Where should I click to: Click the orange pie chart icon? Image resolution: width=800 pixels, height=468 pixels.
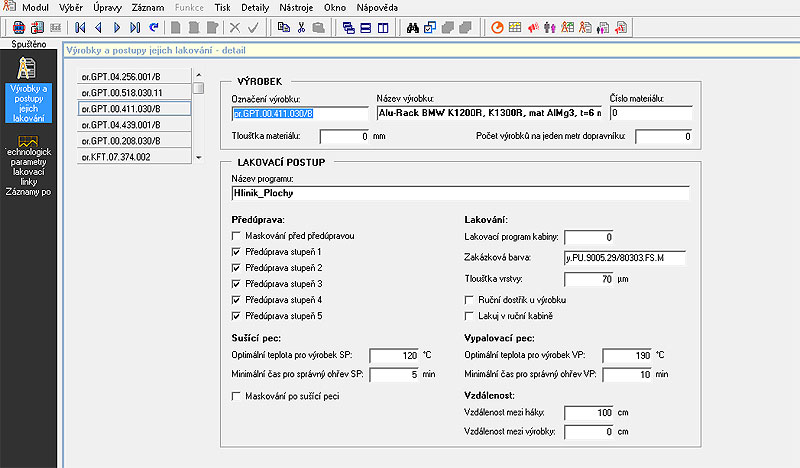click(498, 26)
